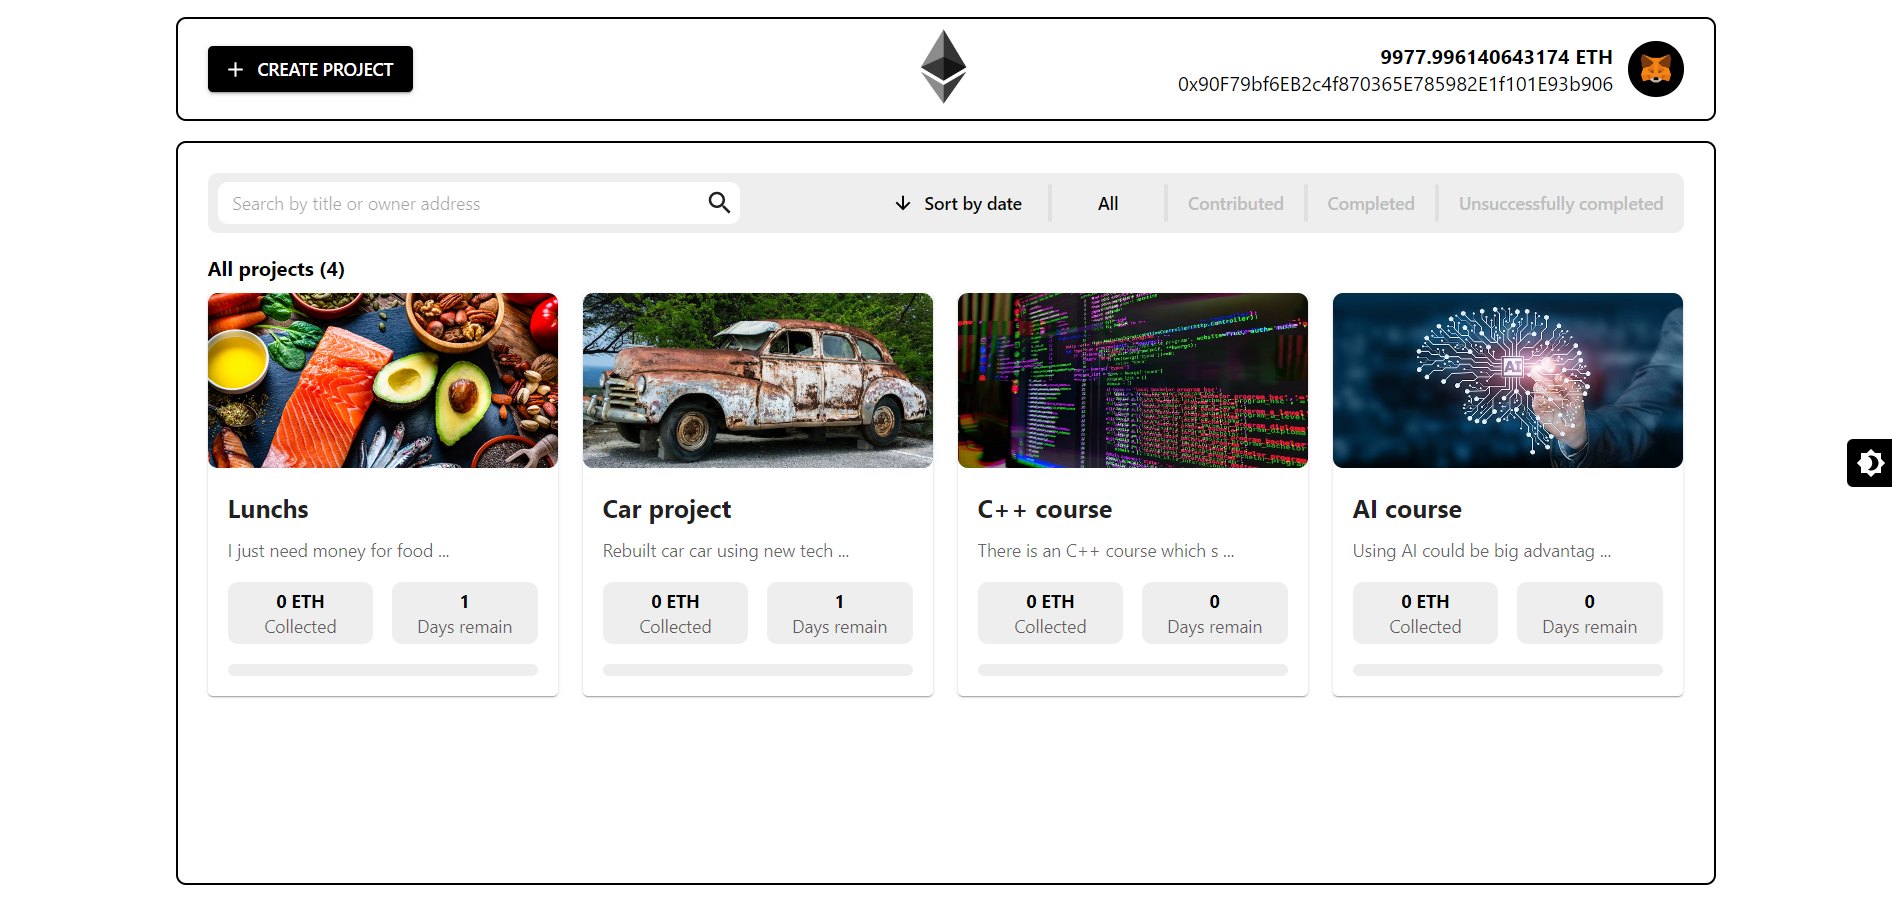Toggle the dark/light theme button

[x=1868, y=463]
